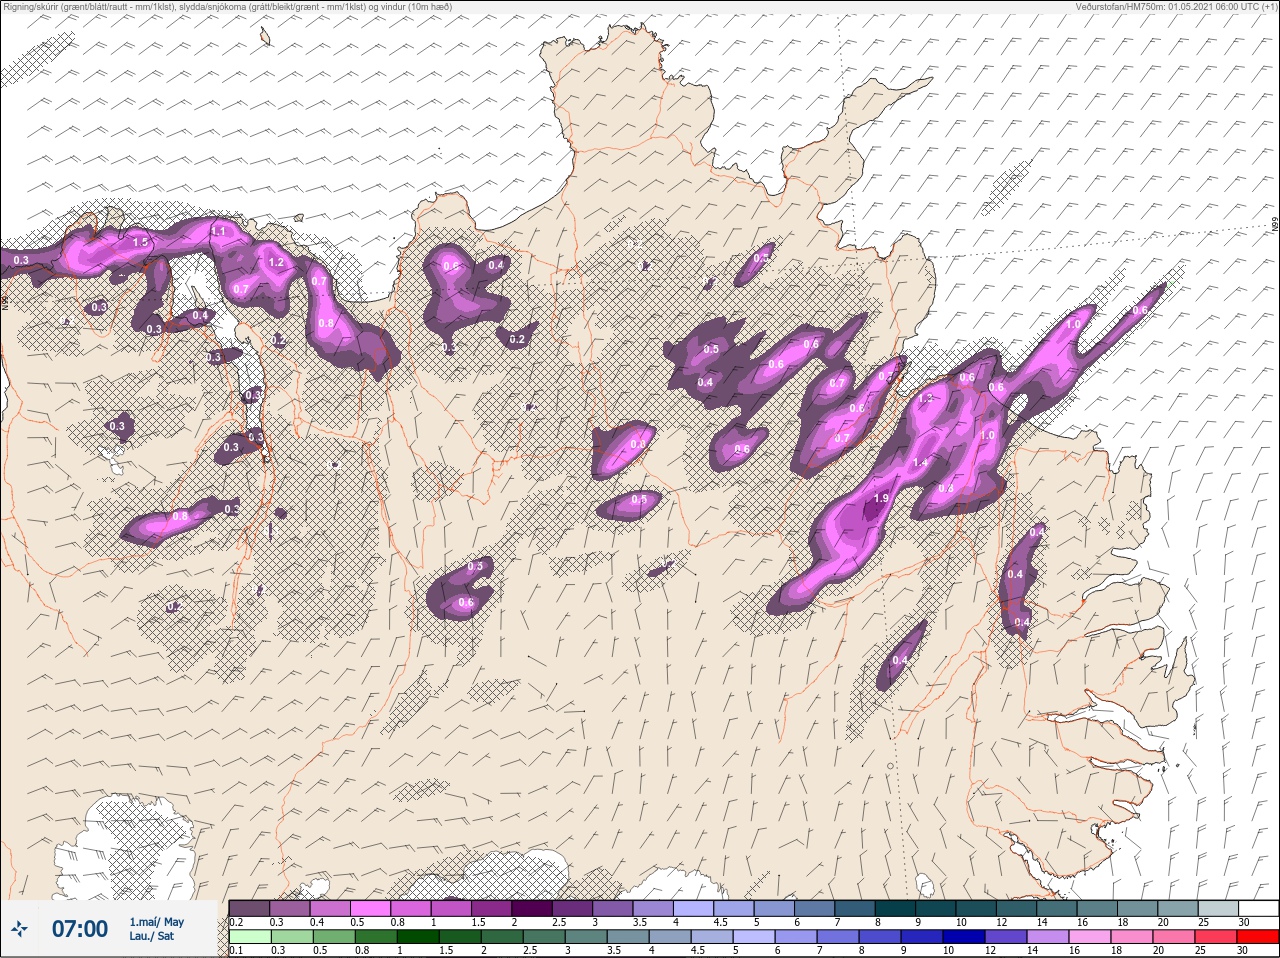Pick lower legend swatch between 2.5 and 3

coord(544,937)
